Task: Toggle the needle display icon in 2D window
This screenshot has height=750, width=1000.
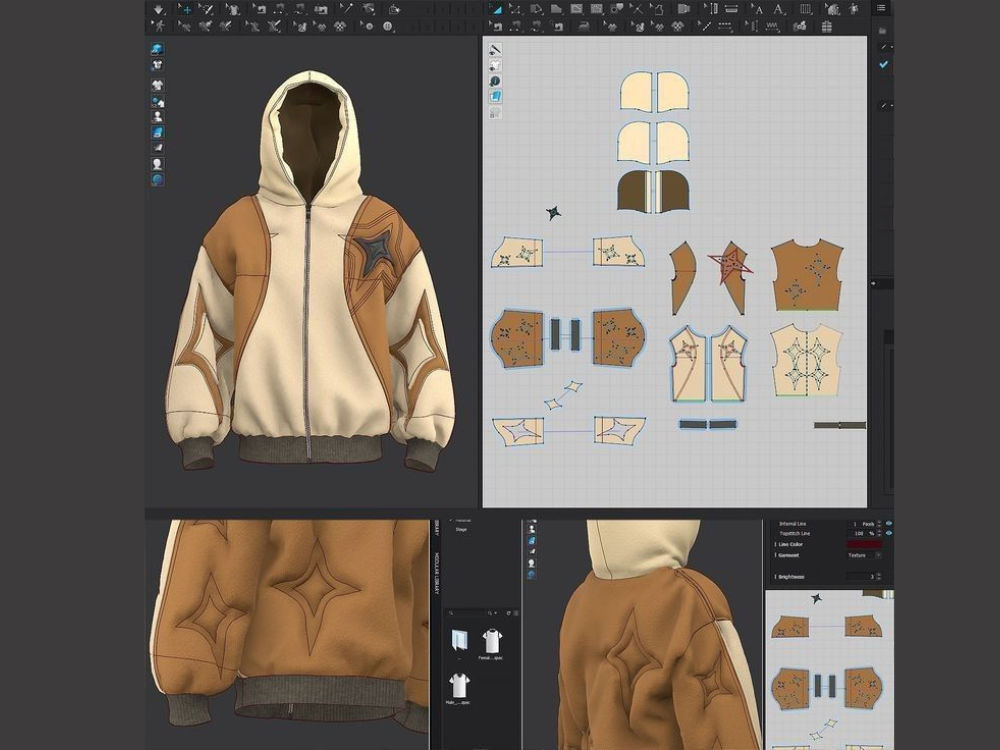Action: tap(495, 49)
